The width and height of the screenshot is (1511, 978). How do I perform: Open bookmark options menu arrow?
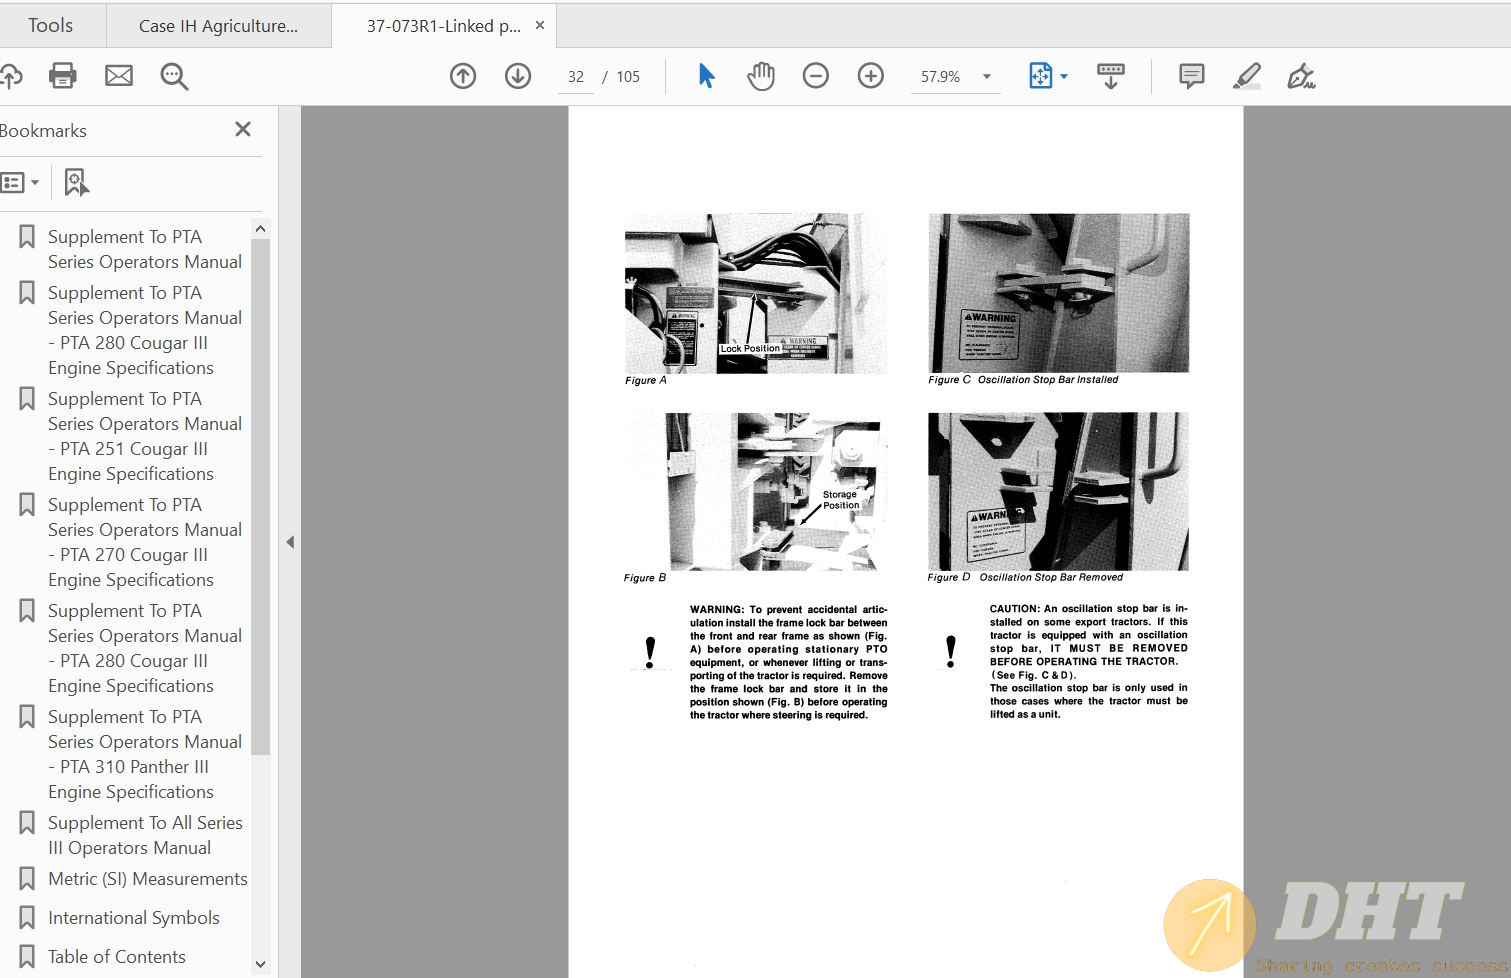pos(35,182)
